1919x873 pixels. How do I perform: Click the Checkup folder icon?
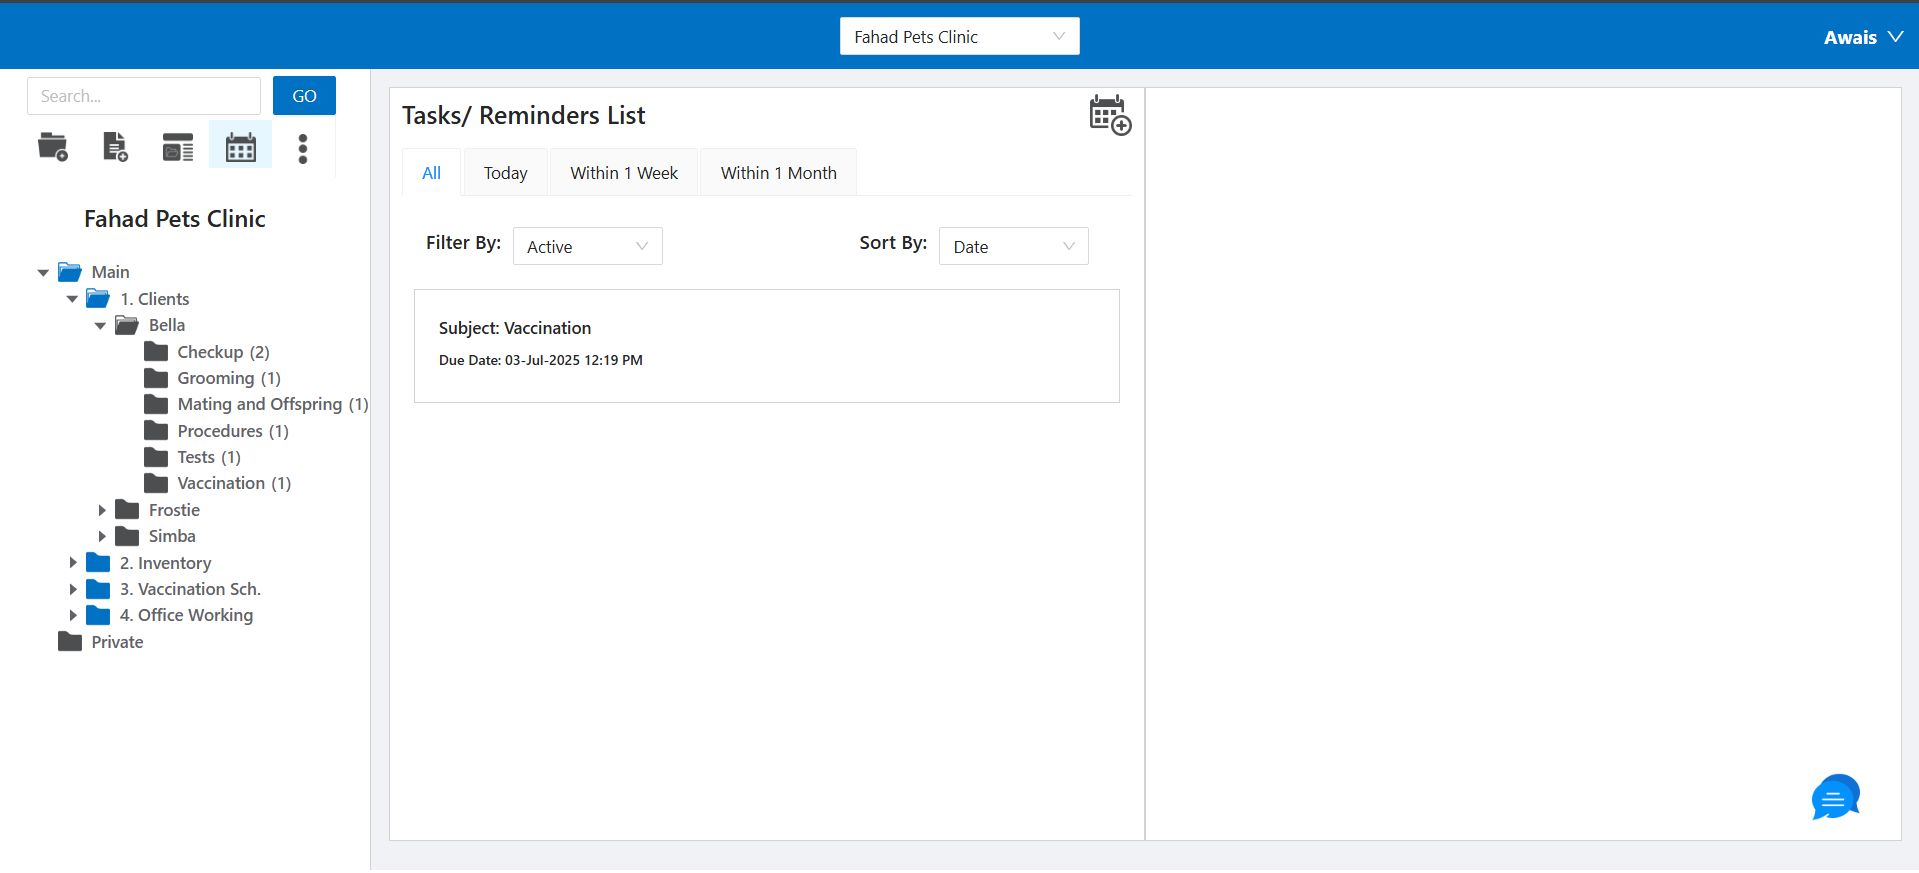coord(156,351)
